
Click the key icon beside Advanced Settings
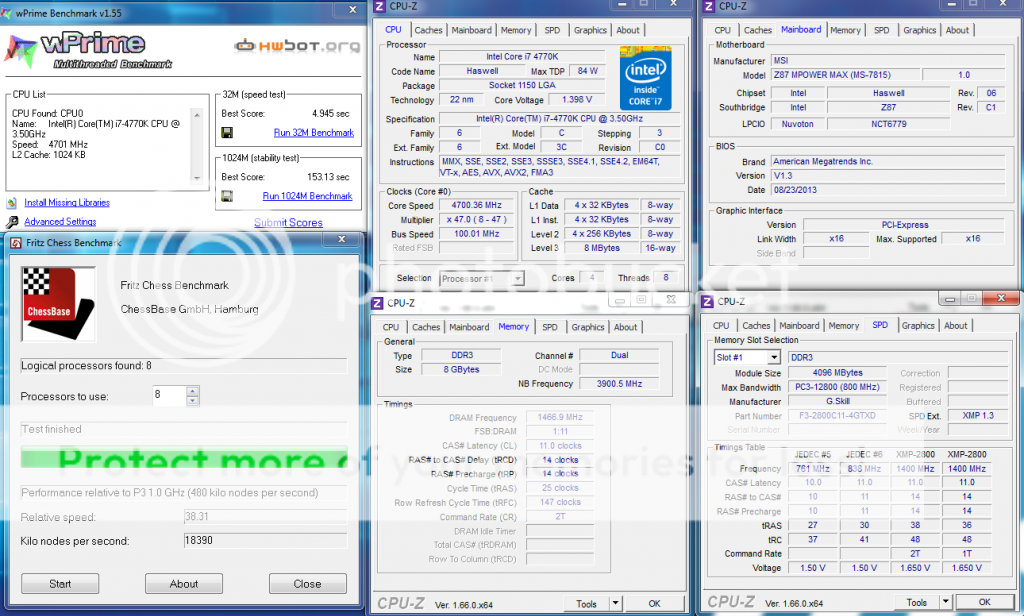click(13, 222)
